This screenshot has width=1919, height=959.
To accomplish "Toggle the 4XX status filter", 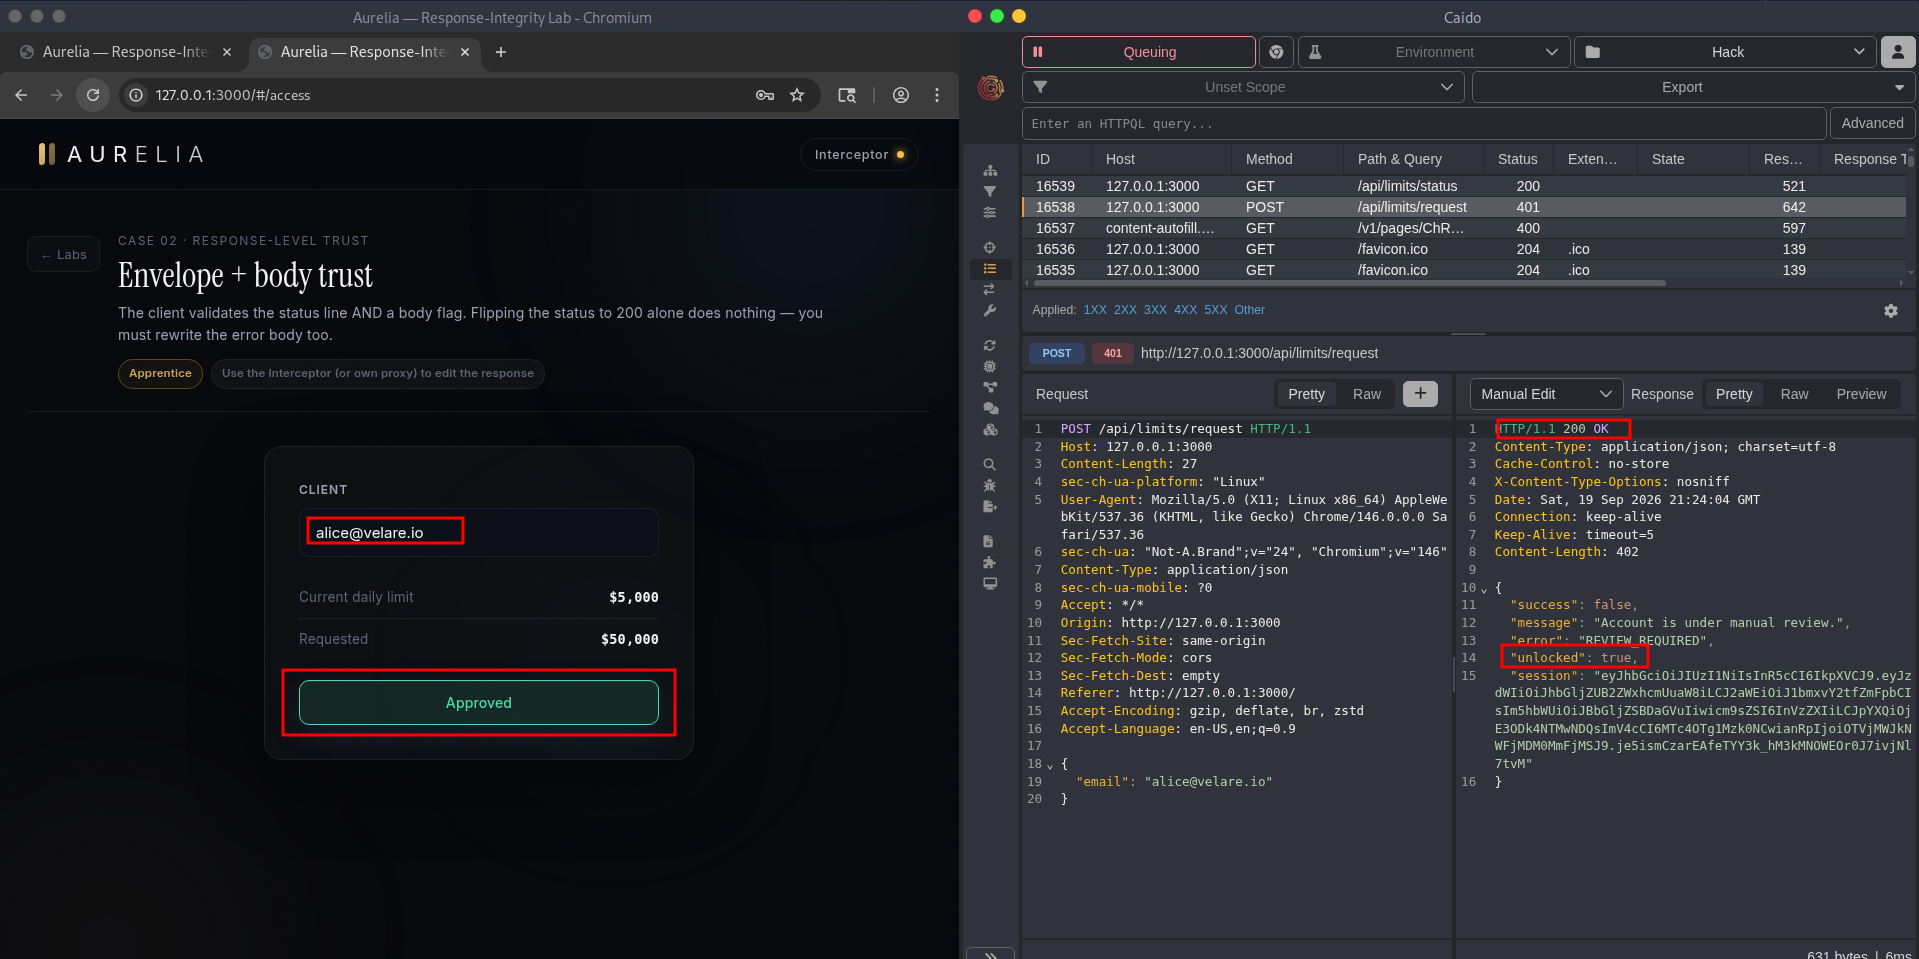I will [1185, 310].
